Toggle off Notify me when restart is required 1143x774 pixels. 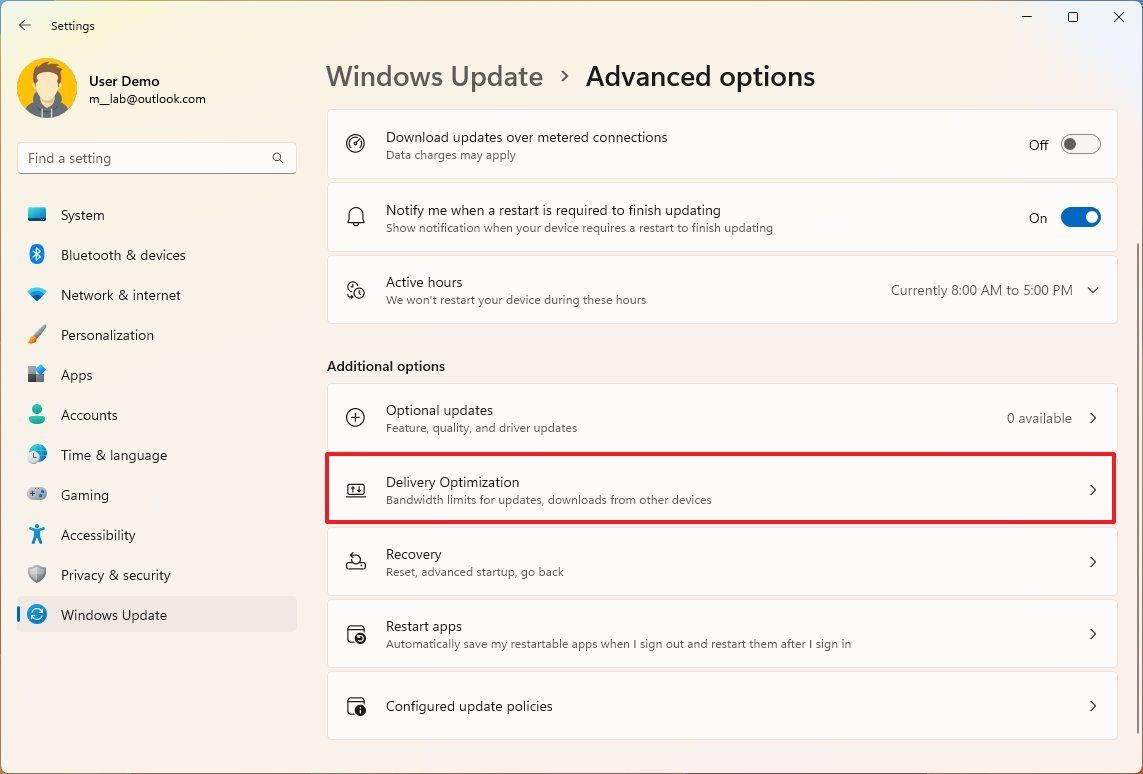click(x=1081, y=217)
